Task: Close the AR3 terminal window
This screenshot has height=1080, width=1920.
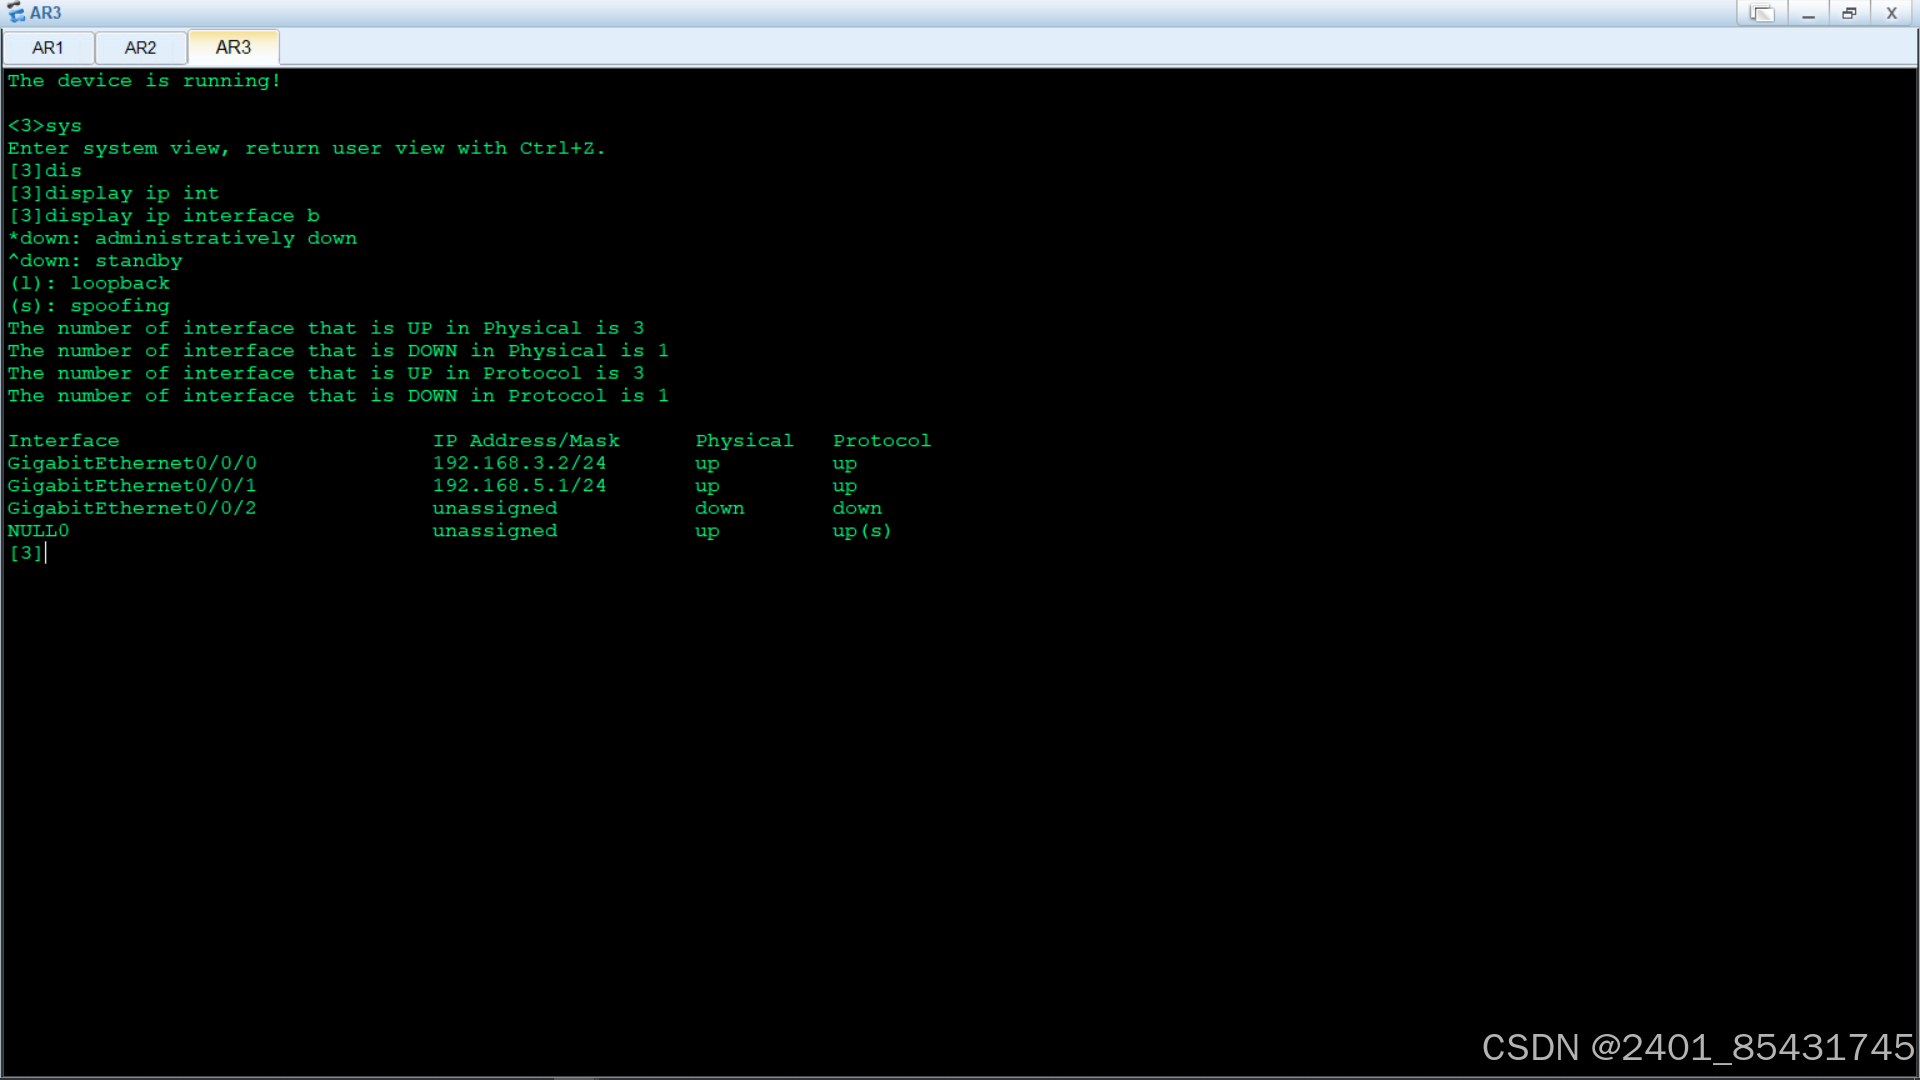Action: [x=1891, y=13]
